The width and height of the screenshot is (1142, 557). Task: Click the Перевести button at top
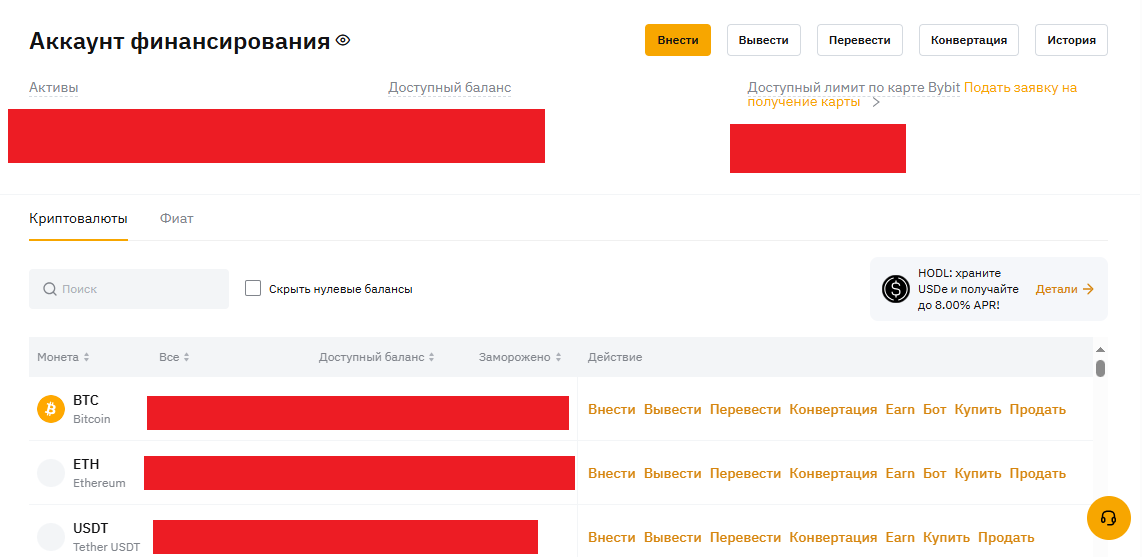859,40
